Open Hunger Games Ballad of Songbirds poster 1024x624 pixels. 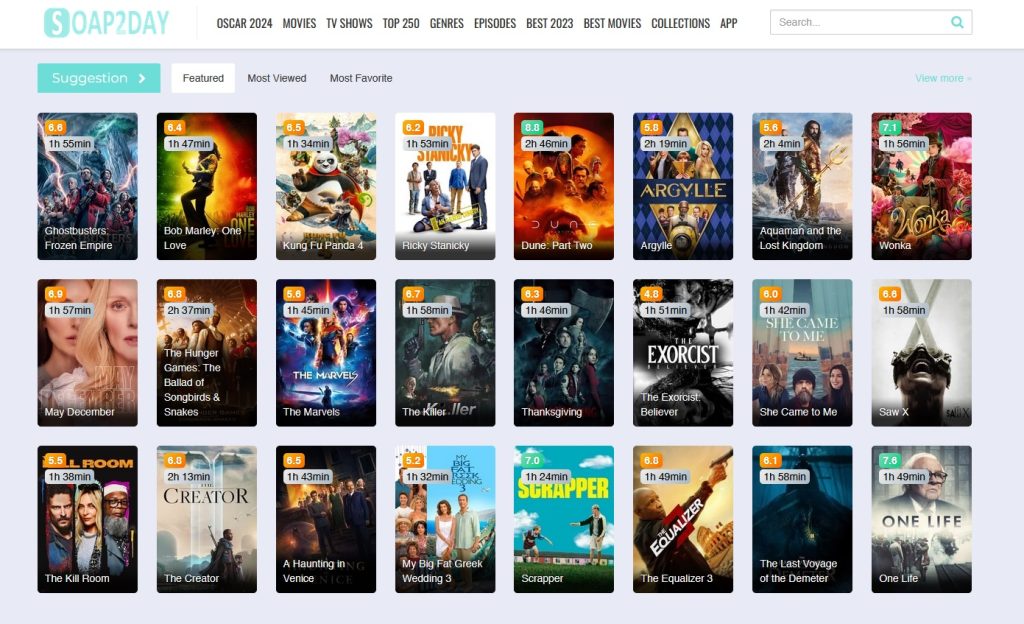pyautogui.click(x=207, y=353)
